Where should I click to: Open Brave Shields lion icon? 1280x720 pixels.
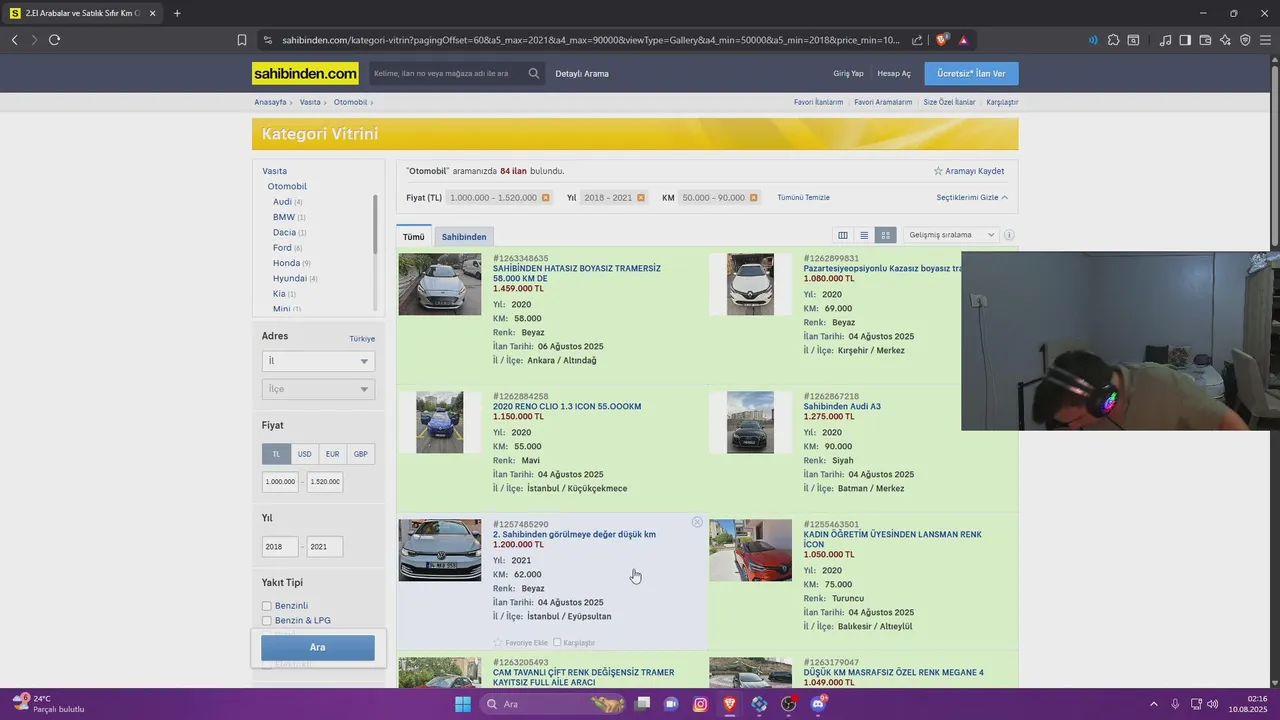942,40
